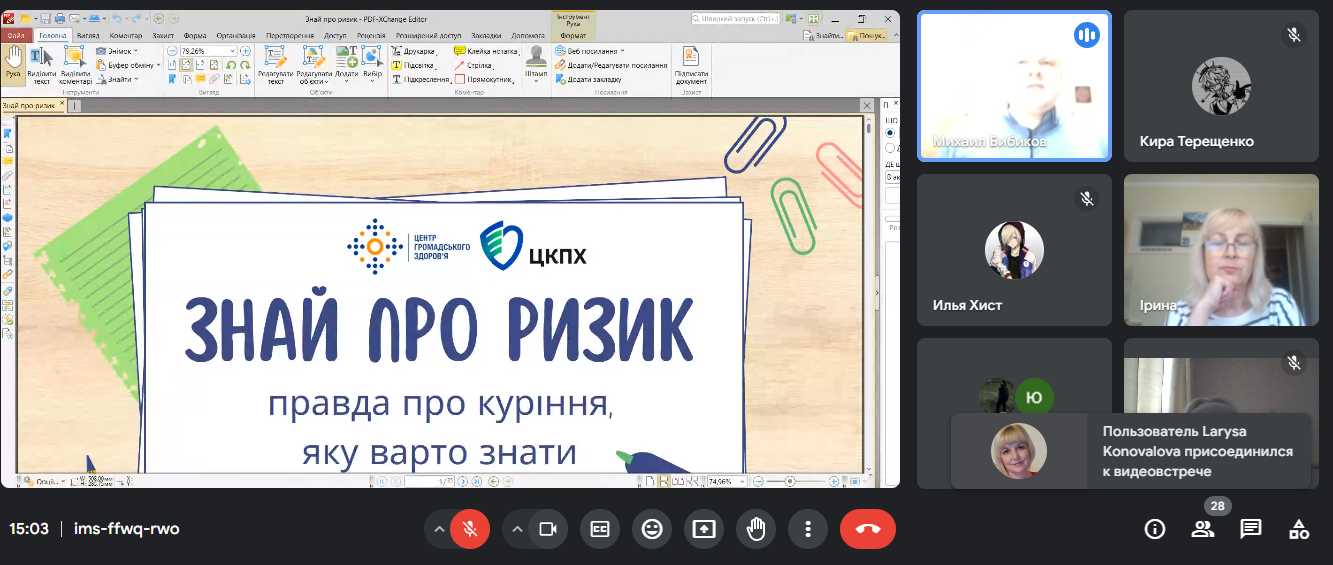1333x565 pixels.
Task: Show the participants list with 28 badge
Action: pos(1203,529)
